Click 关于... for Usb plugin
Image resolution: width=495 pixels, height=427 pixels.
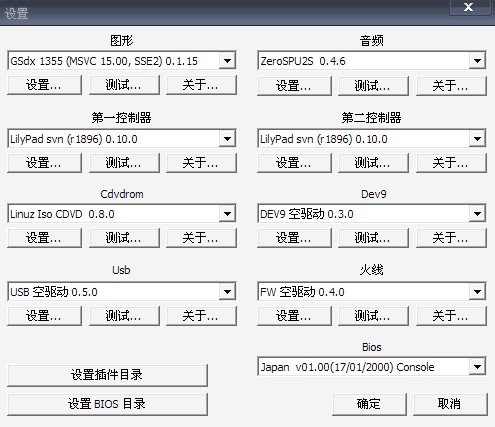click(x=201, y=316)
